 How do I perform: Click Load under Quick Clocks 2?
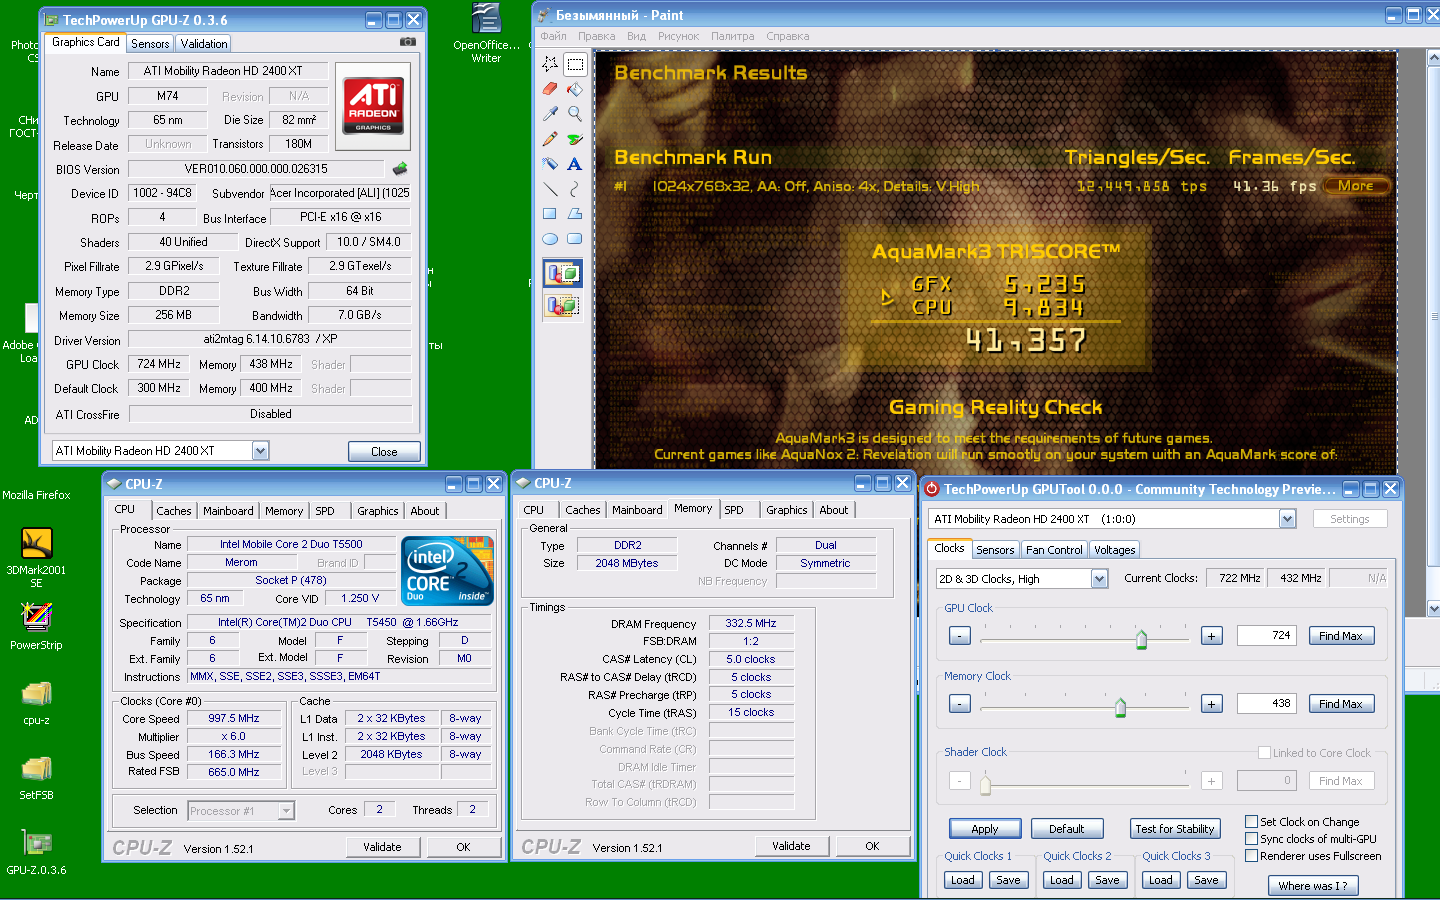point(1061,880)
